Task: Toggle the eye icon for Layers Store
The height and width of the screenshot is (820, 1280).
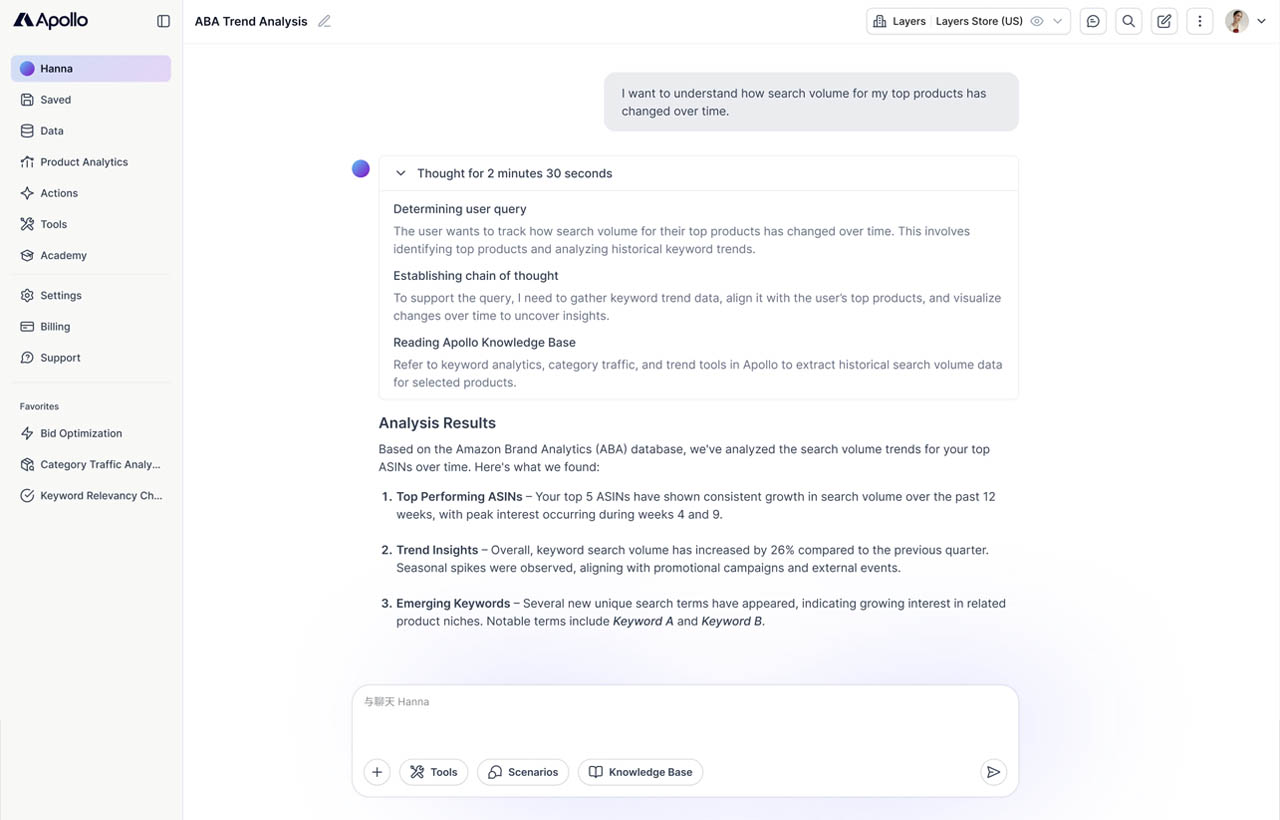Action: click(1037, 21)
